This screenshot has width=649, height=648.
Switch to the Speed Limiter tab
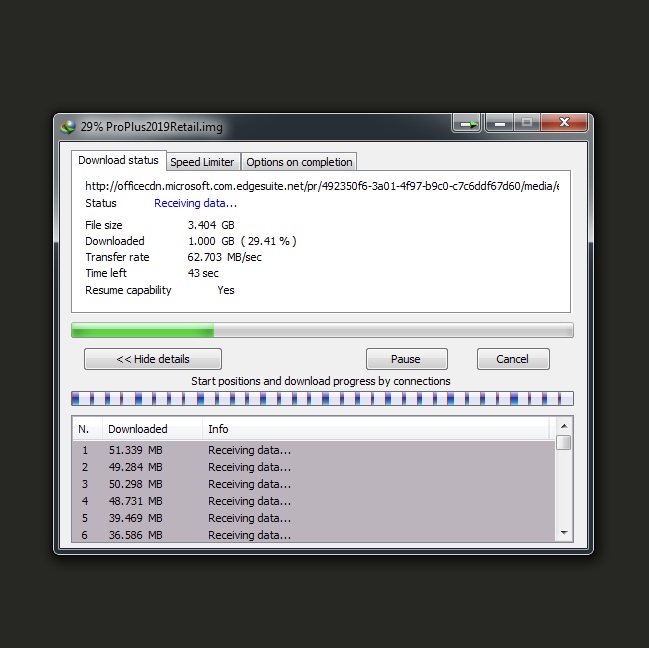coord(202,162)
